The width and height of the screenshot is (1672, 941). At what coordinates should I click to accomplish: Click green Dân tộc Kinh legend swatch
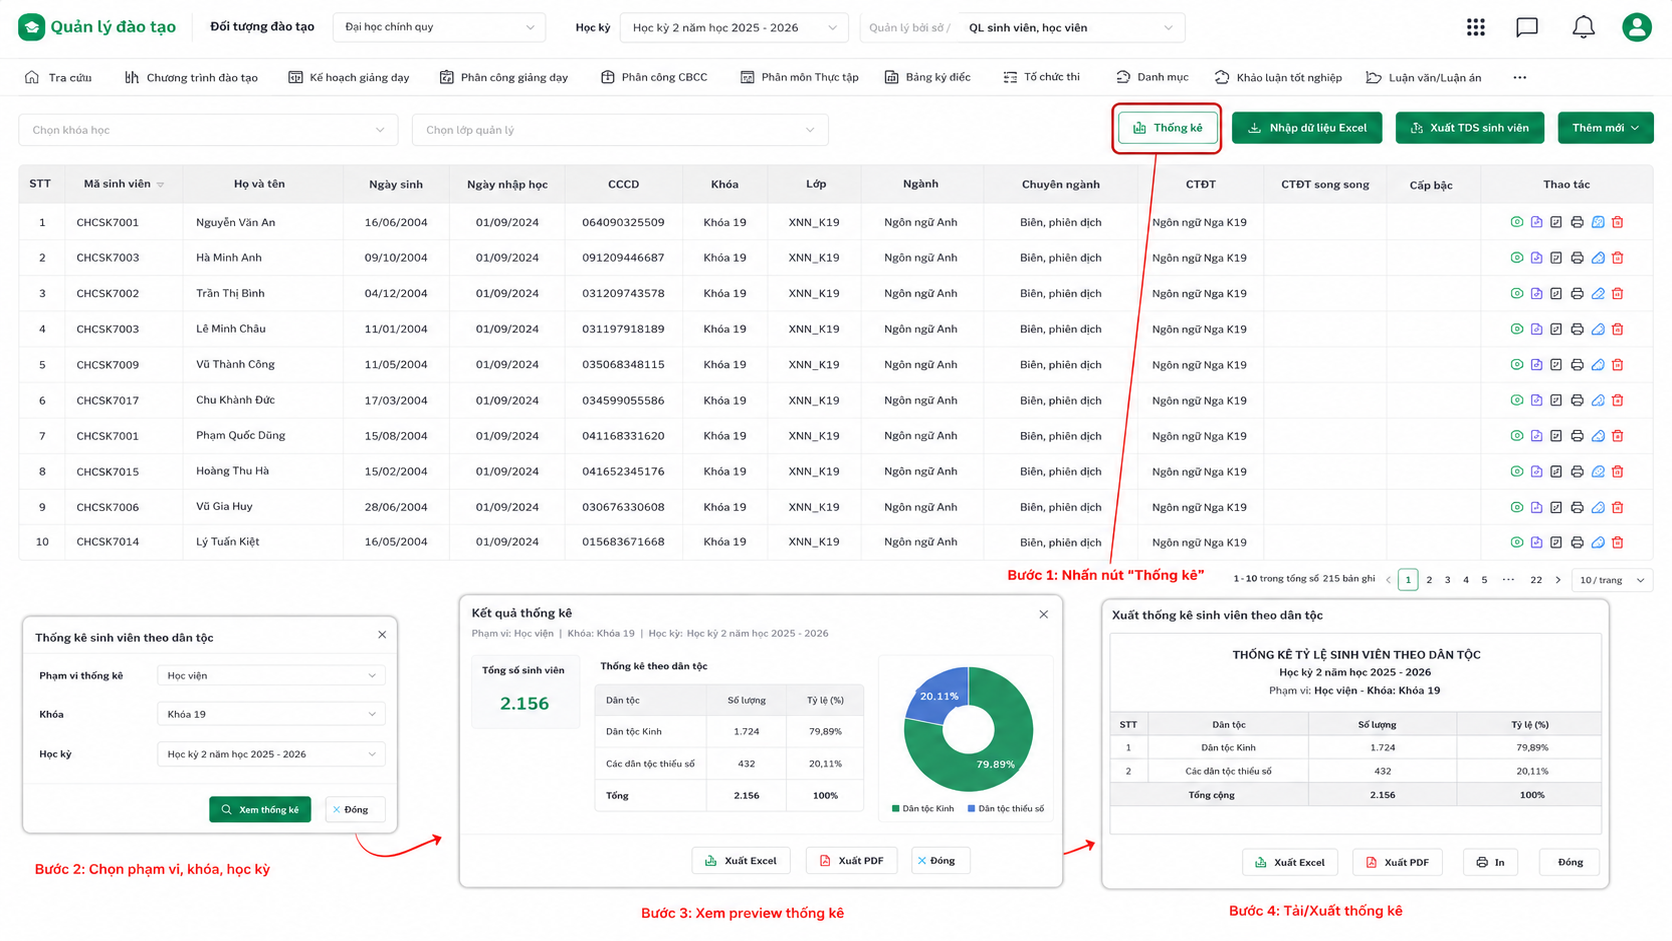[895, 808]
